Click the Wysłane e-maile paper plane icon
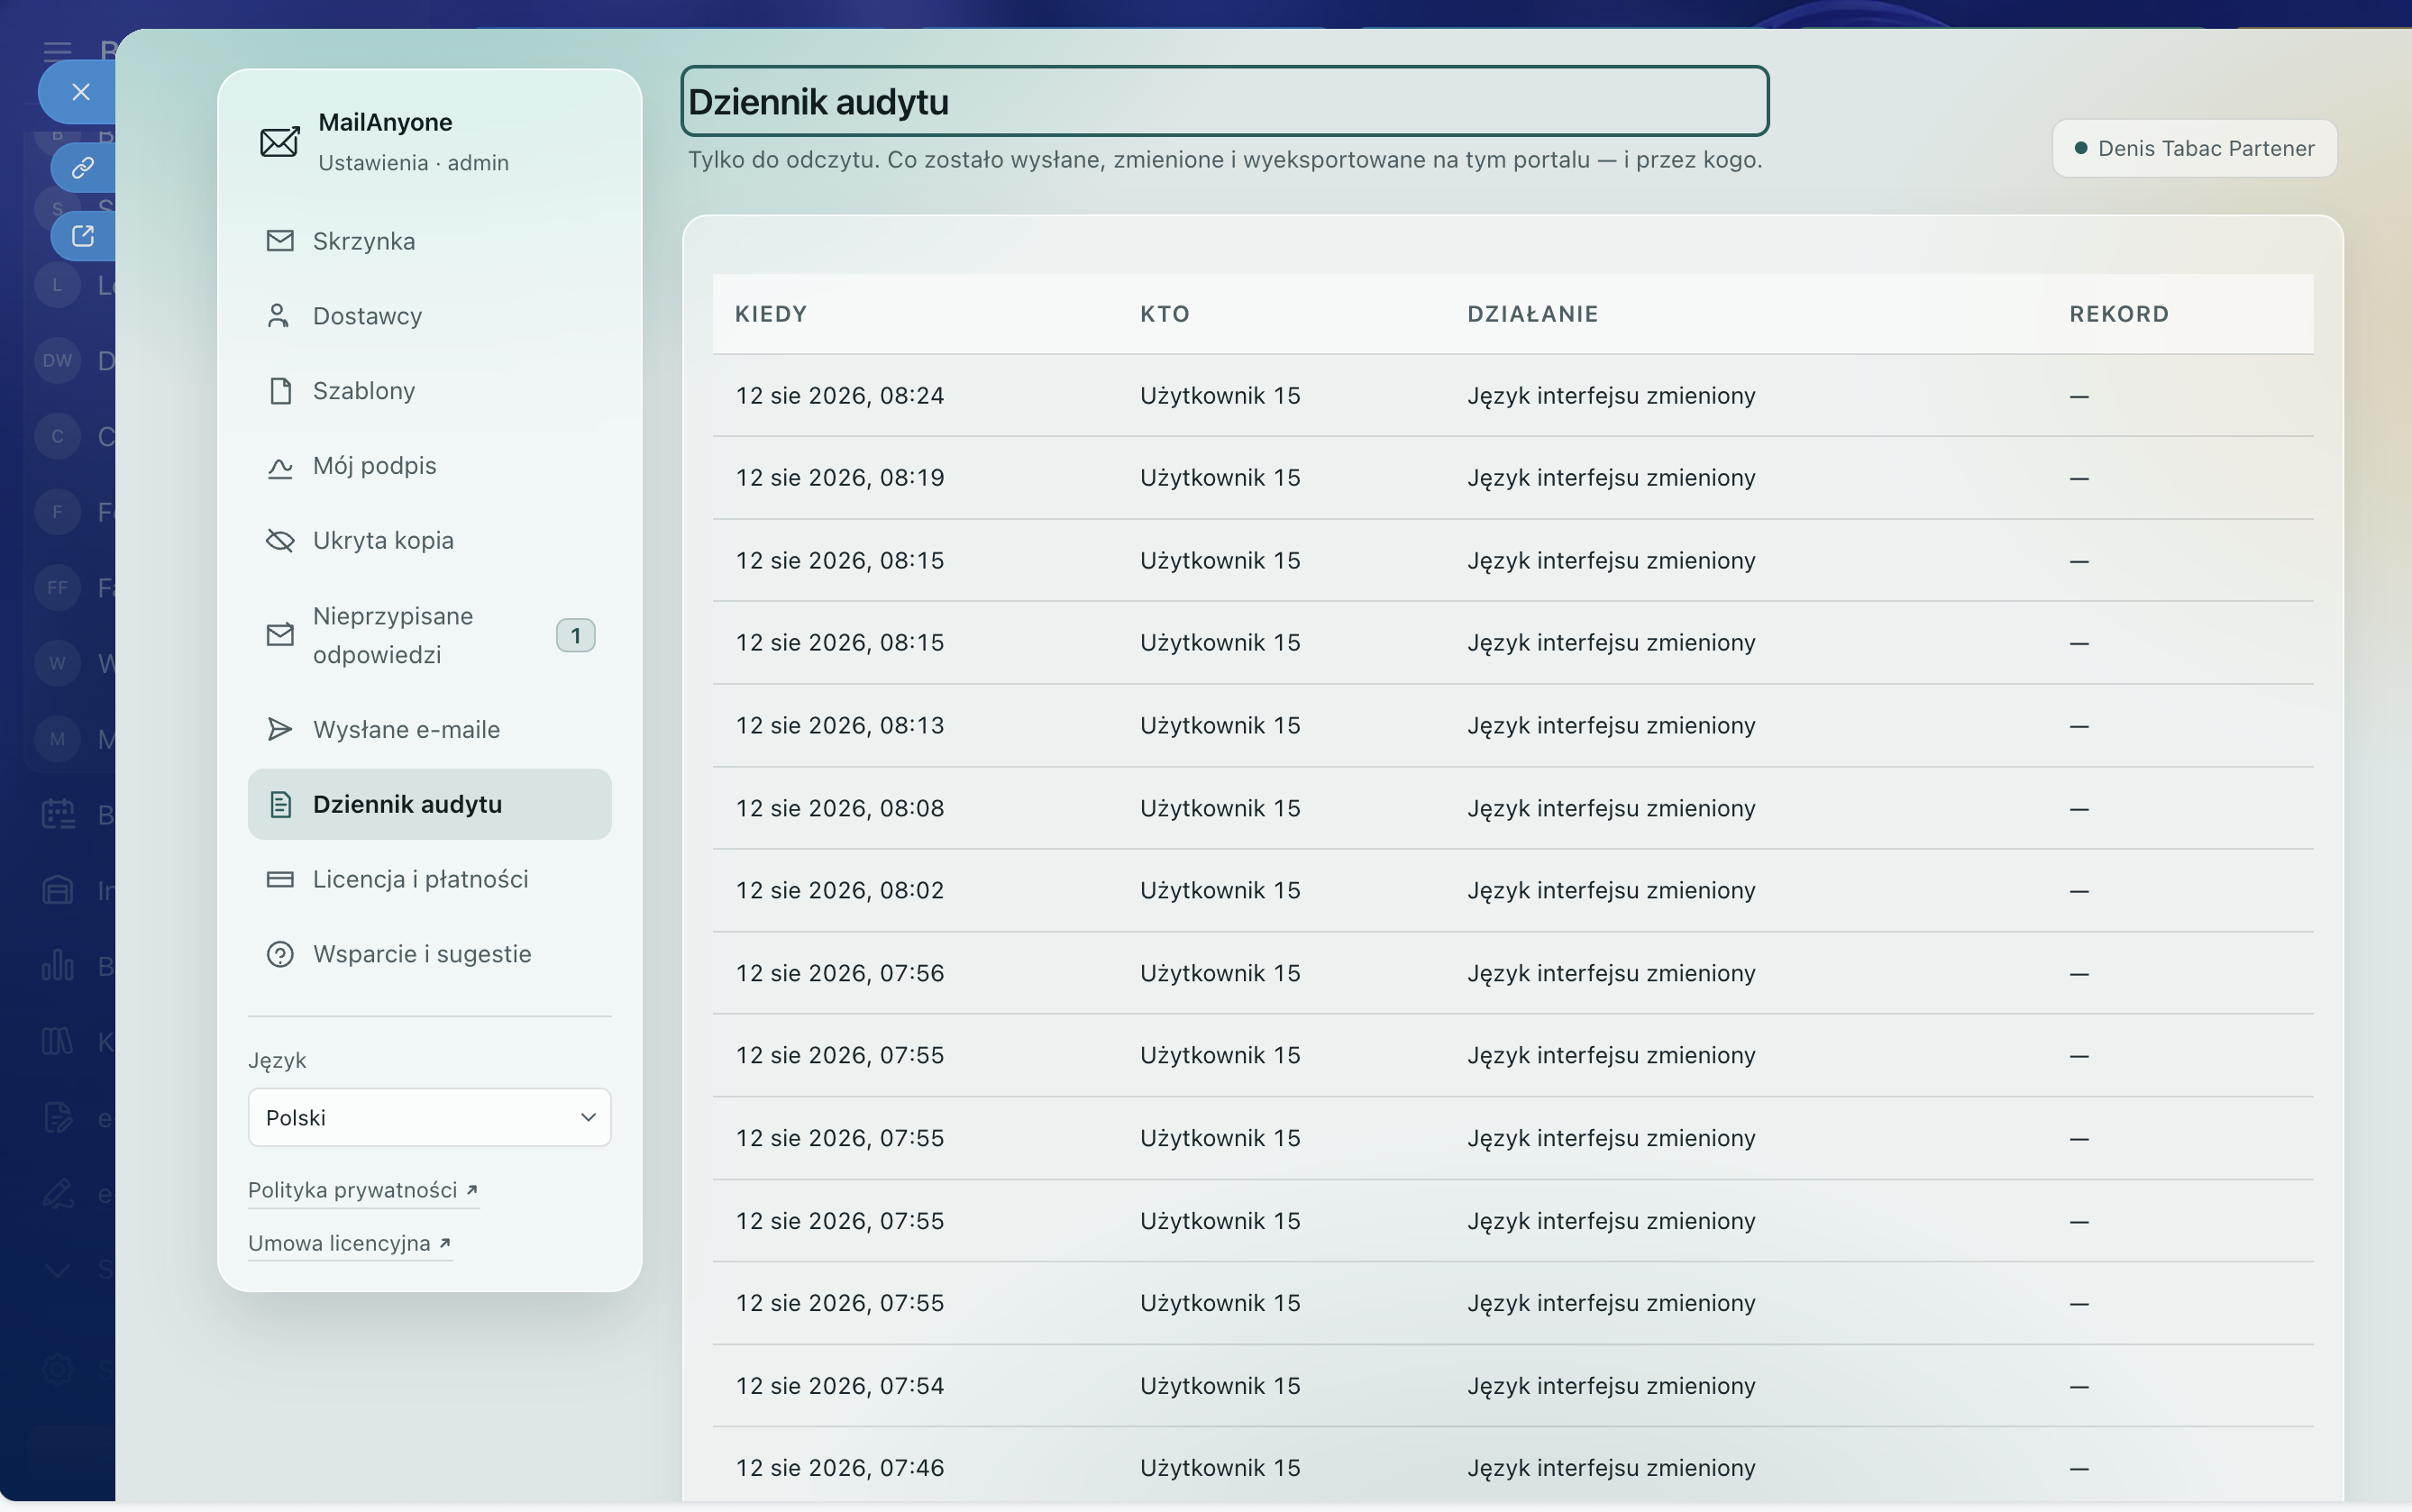This screenshot has height=1512, width=2412. (280, 730)
